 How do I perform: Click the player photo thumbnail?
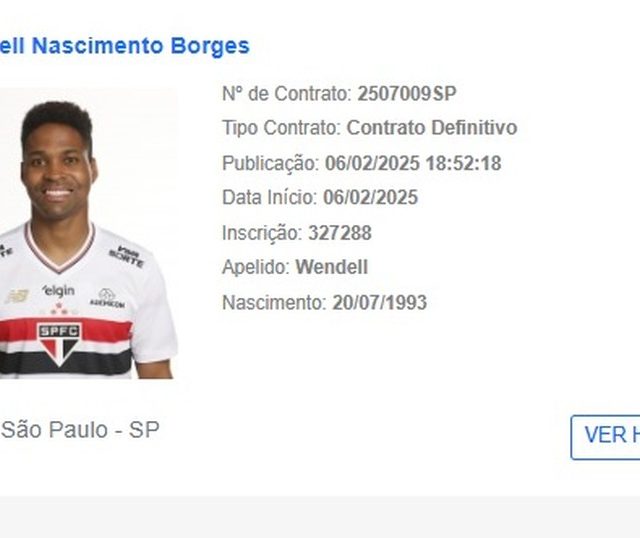pyautogui.click(x=88, y=233)
